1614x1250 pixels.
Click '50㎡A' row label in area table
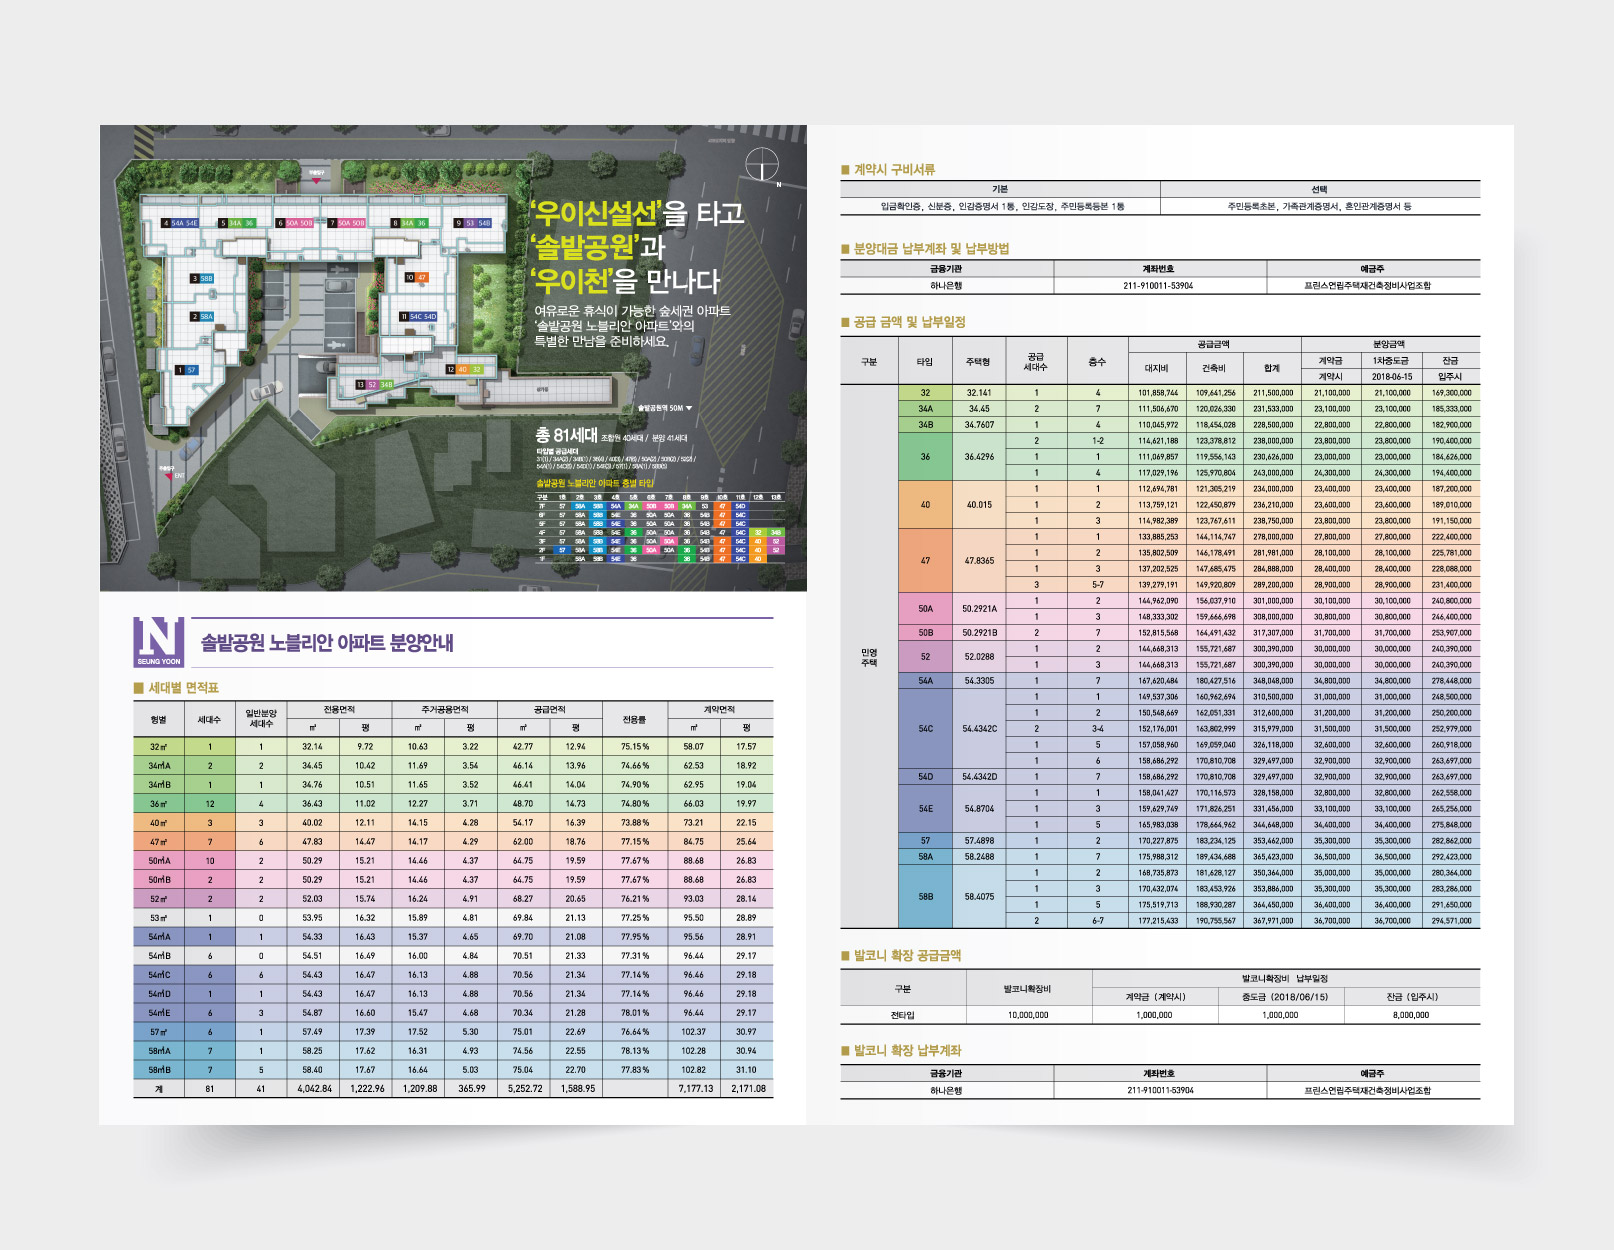(159, 861)
